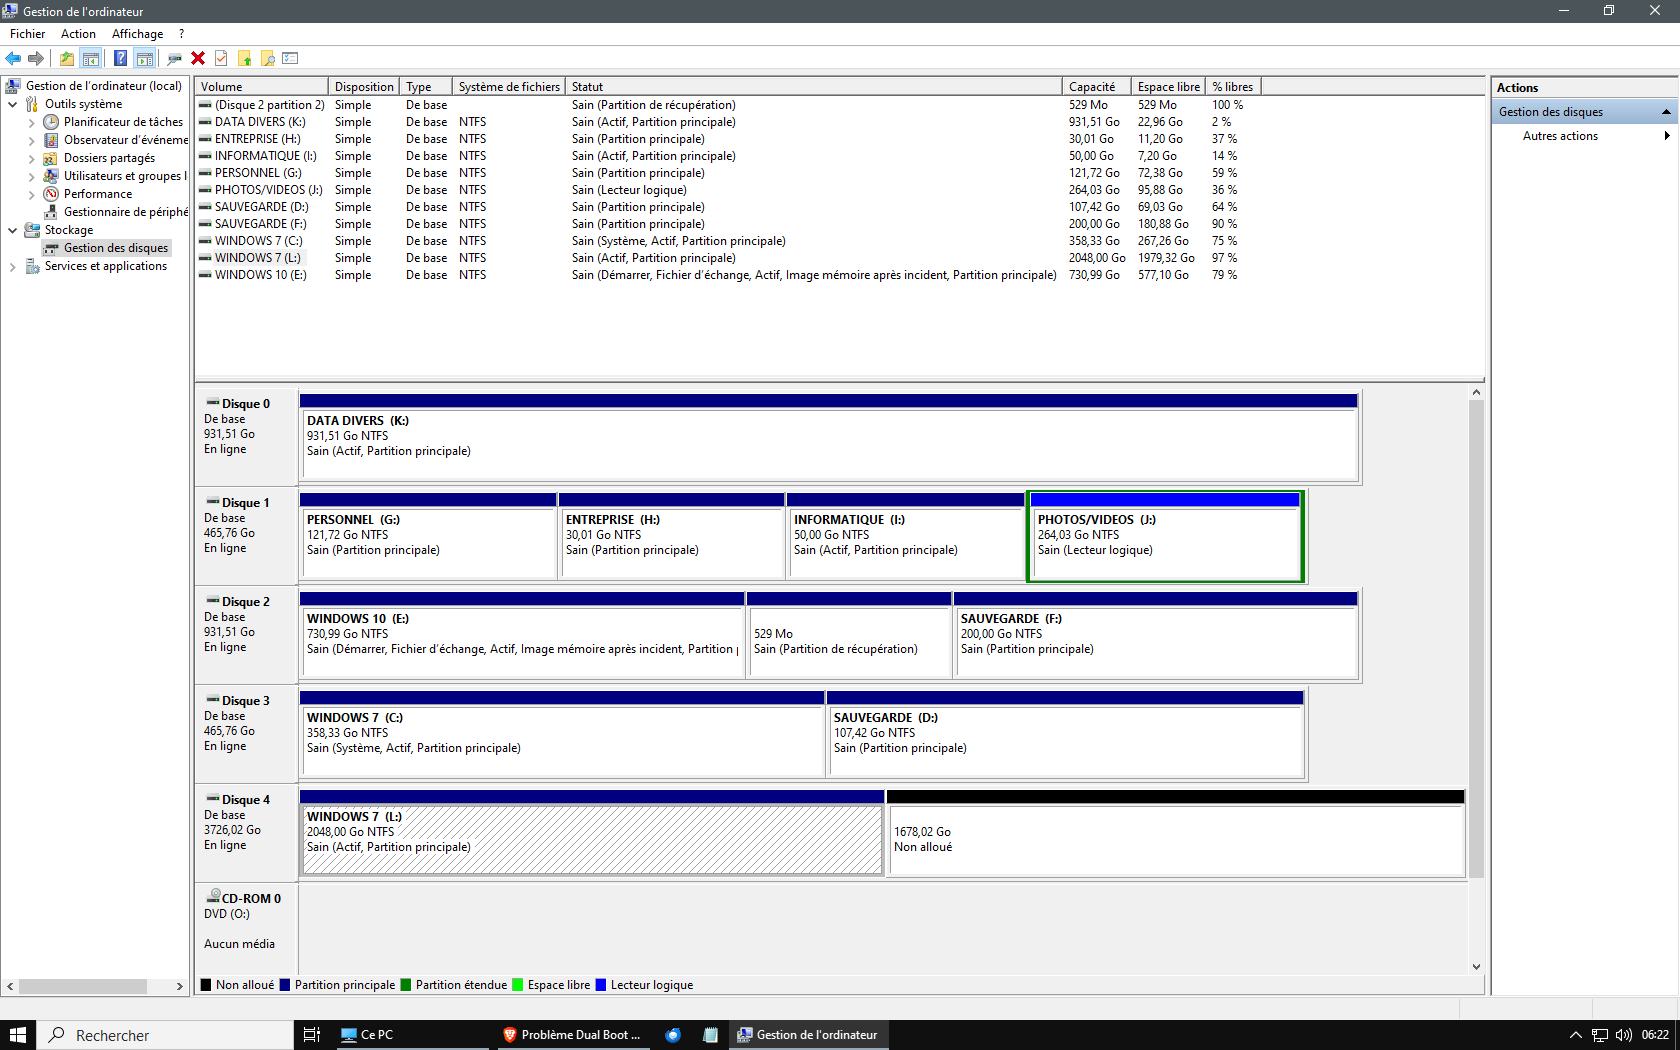Click the properties checkmark page icon
This screenshot has width=1680, height=1050.
pyautogui.click(x=221, y=58)
